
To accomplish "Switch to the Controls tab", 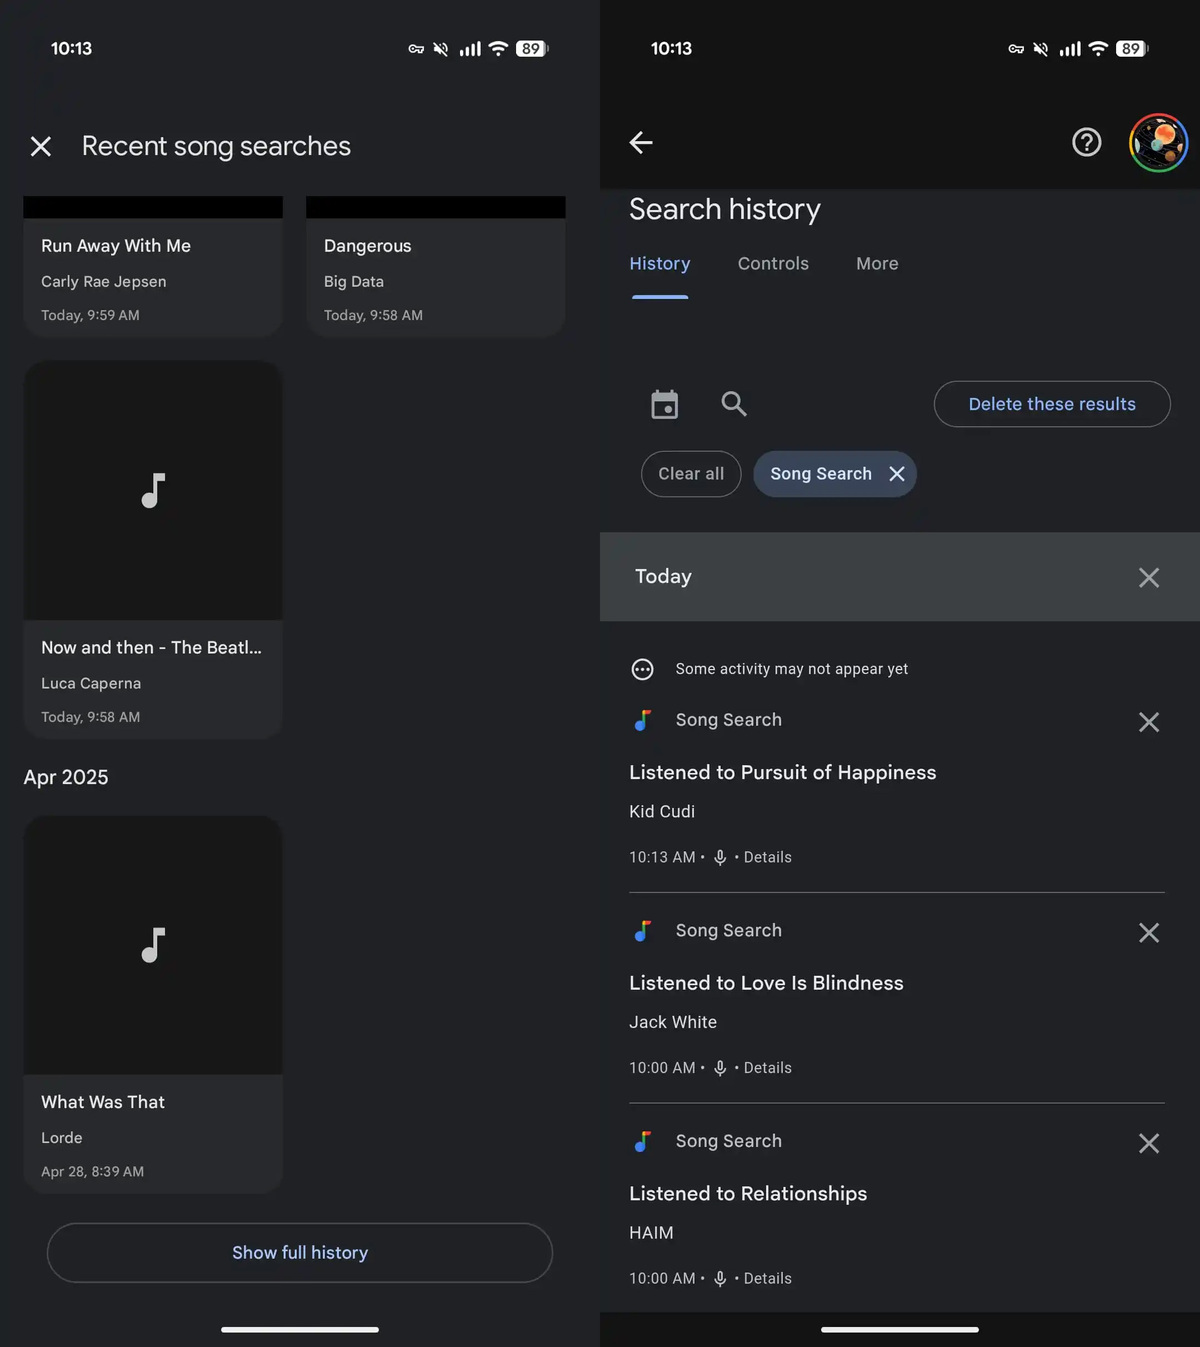I will 773,264.
